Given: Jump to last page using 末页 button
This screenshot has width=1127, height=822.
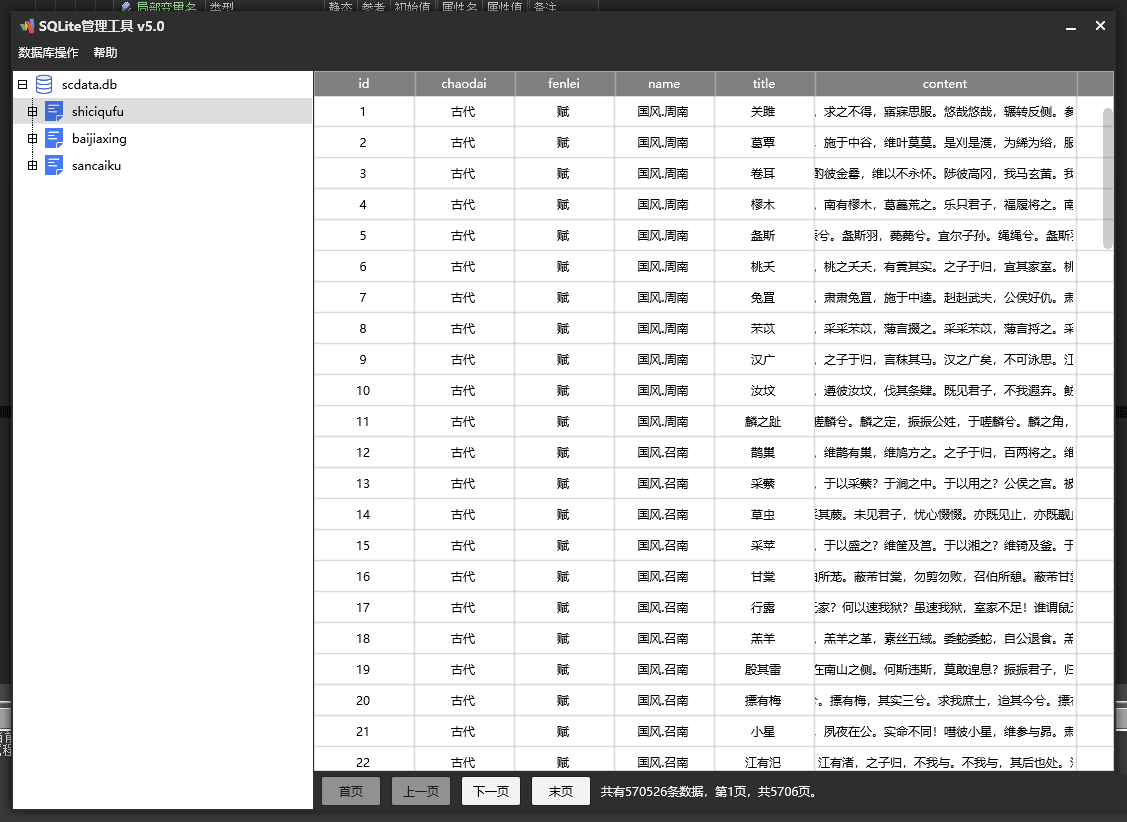Looking at the screenshot, I should [x=560, y=790].
